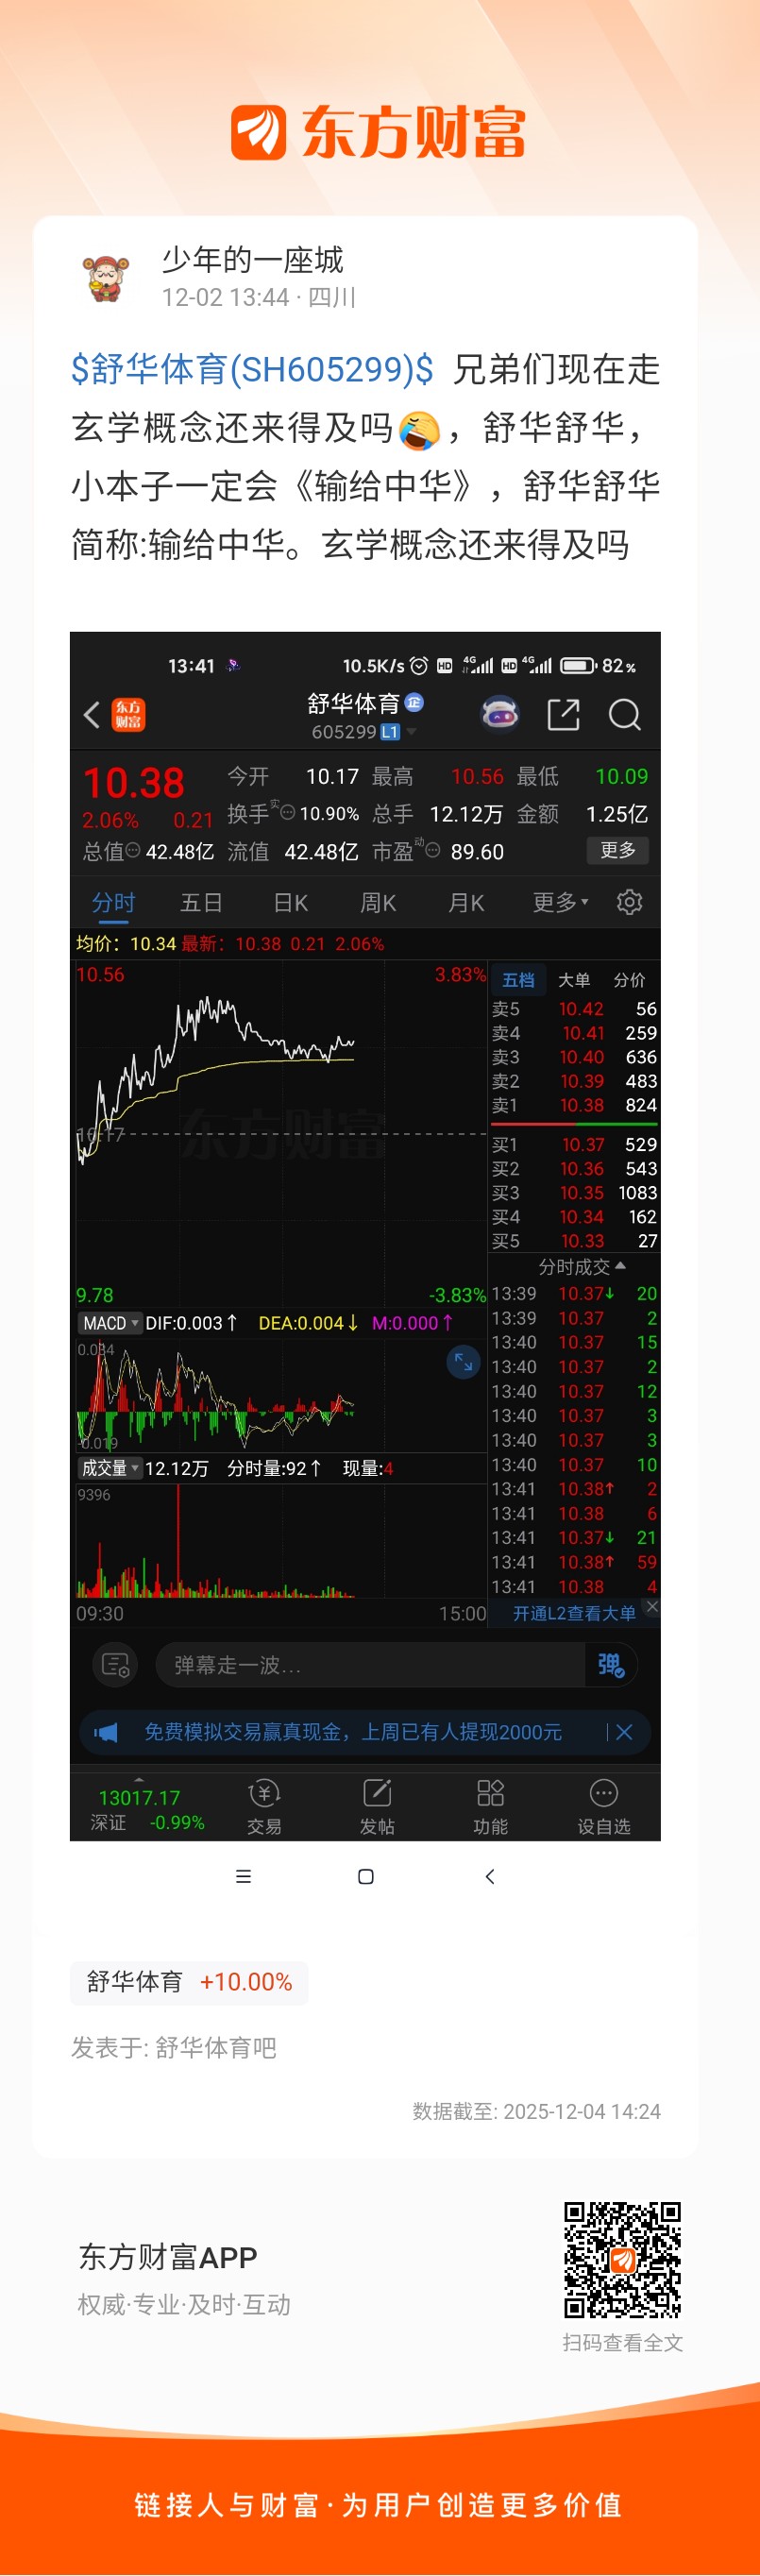This screenshot has height=2576, width=760.
Task: Select the 五档 order book tab
Action: (x=518, y=980)
